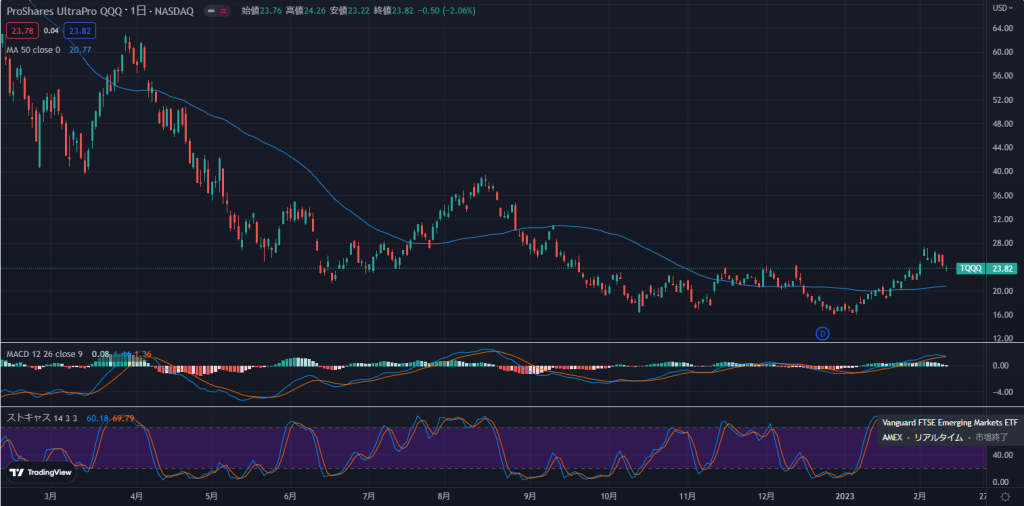
Task: Click the MACD histogram value 0.08
Action: point(101,354)
